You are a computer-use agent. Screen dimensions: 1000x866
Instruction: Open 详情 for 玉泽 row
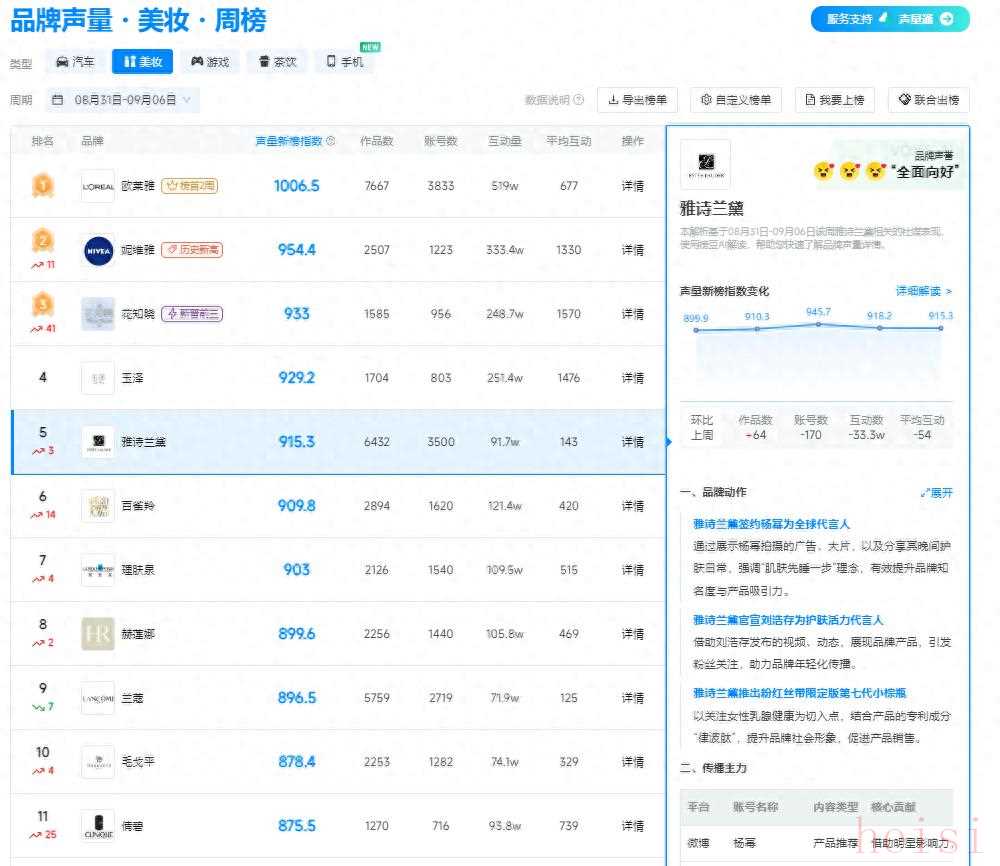(632, 378)
